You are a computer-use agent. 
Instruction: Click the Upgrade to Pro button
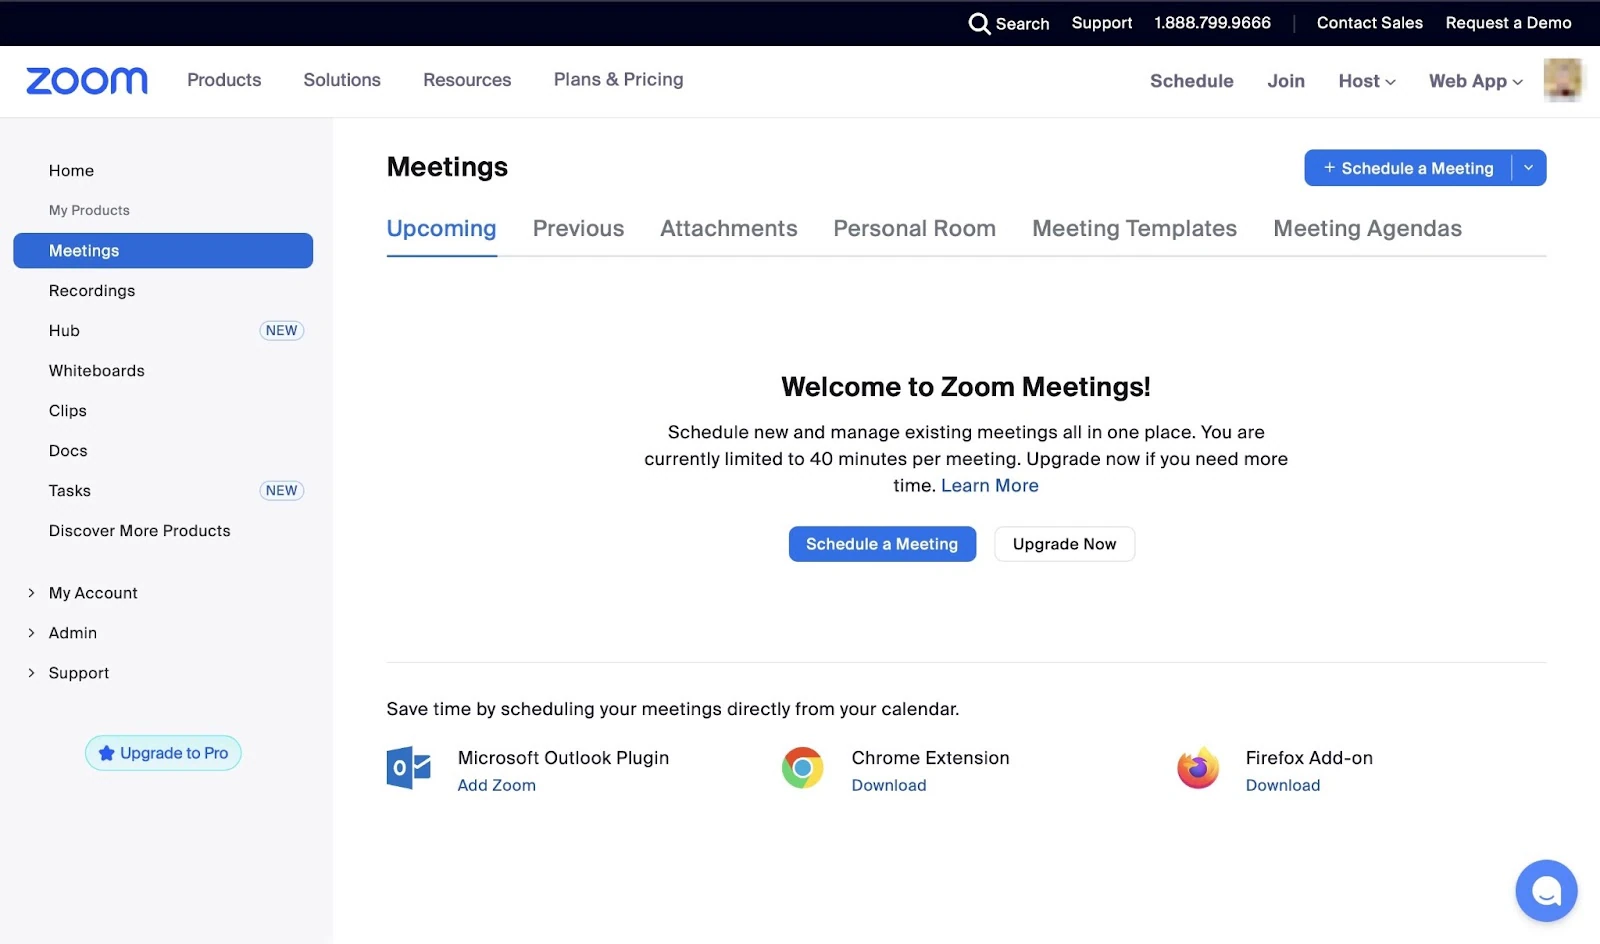point(163,753)
